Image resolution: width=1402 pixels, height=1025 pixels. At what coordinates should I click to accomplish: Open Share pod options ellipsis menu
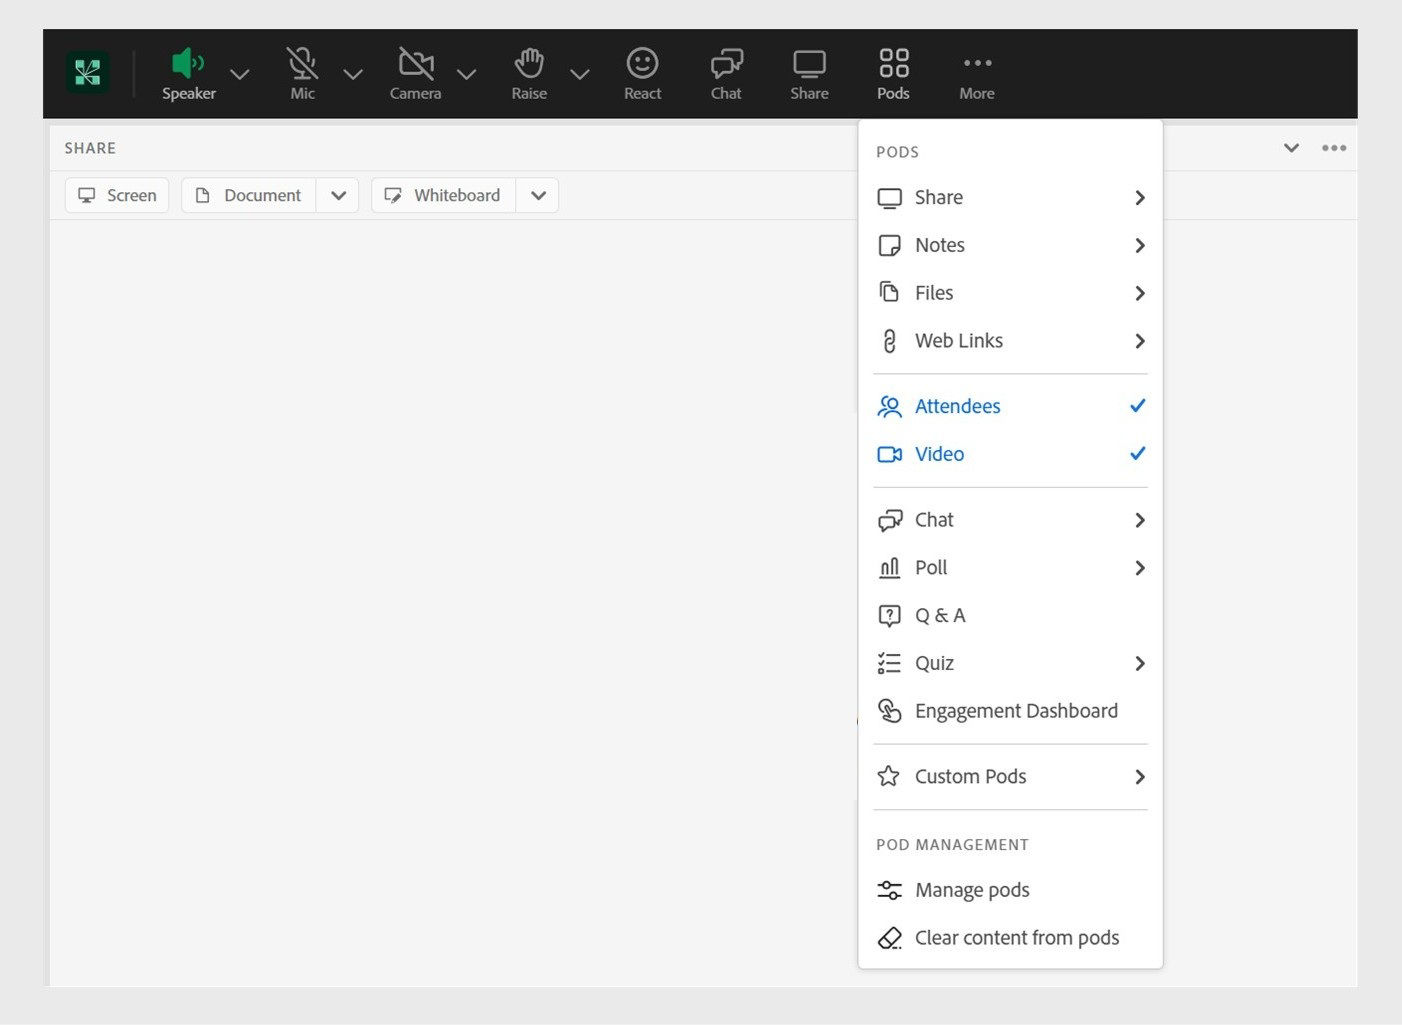pyautogui.click(x=1333, y=148)
